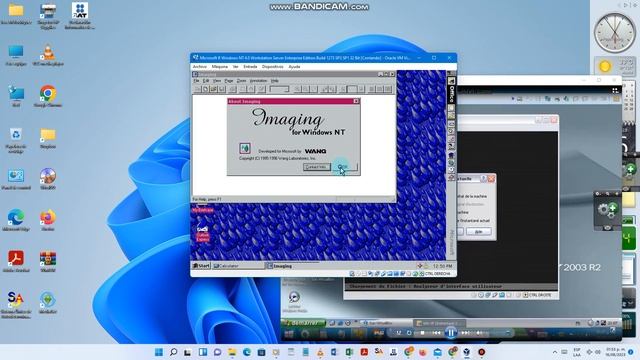Screen dimensions: 640x360
Task: Open the Edit menu in Imaging
Action: coord(206,81)
